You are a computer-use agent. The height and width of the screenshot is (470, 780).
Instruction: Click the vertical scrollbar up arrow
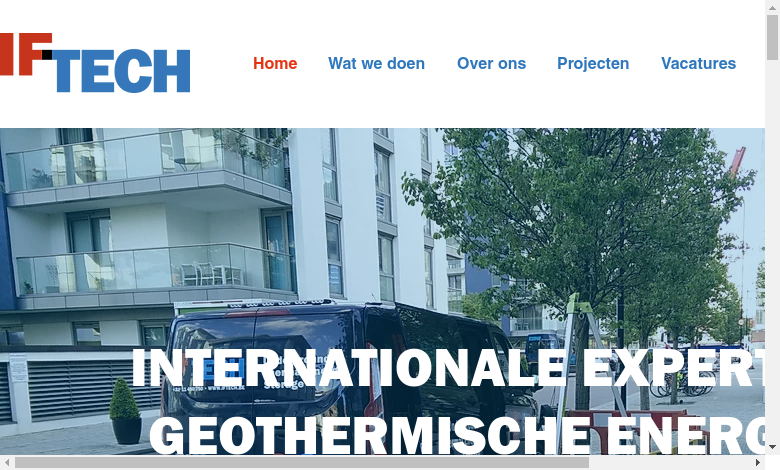tap(772, 7)
